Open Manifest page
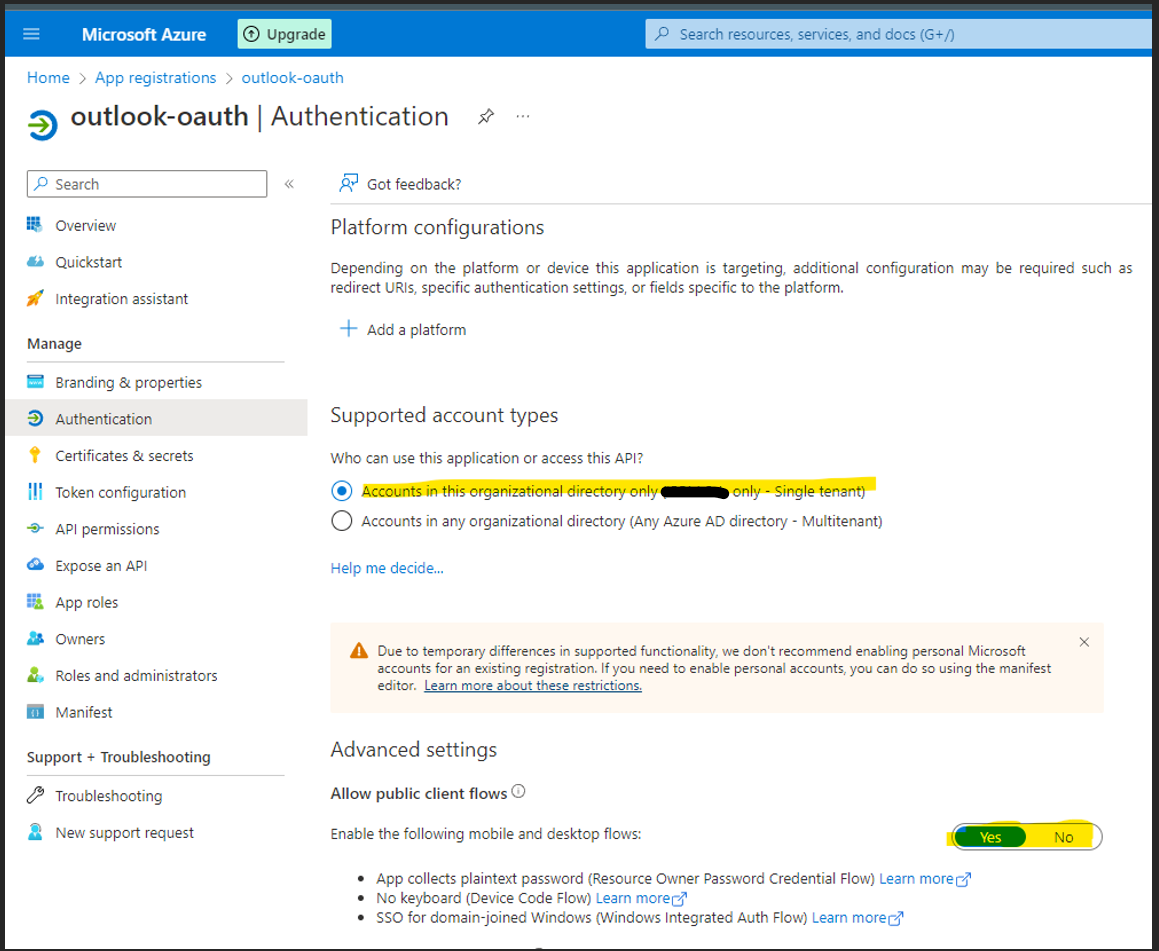 click(x=84, y=712)
